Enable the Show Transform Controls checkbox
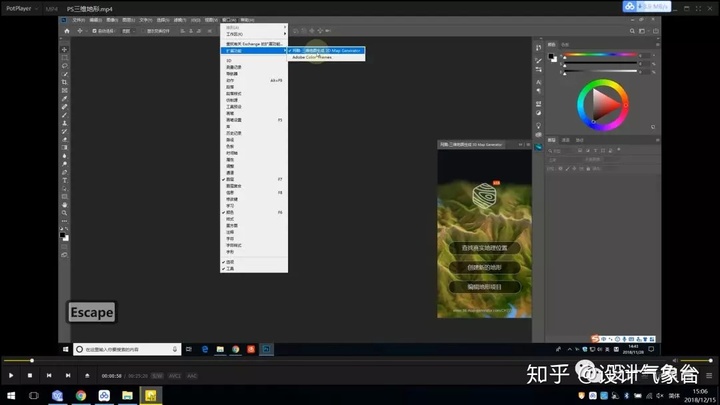 click(x=143, y=31)
